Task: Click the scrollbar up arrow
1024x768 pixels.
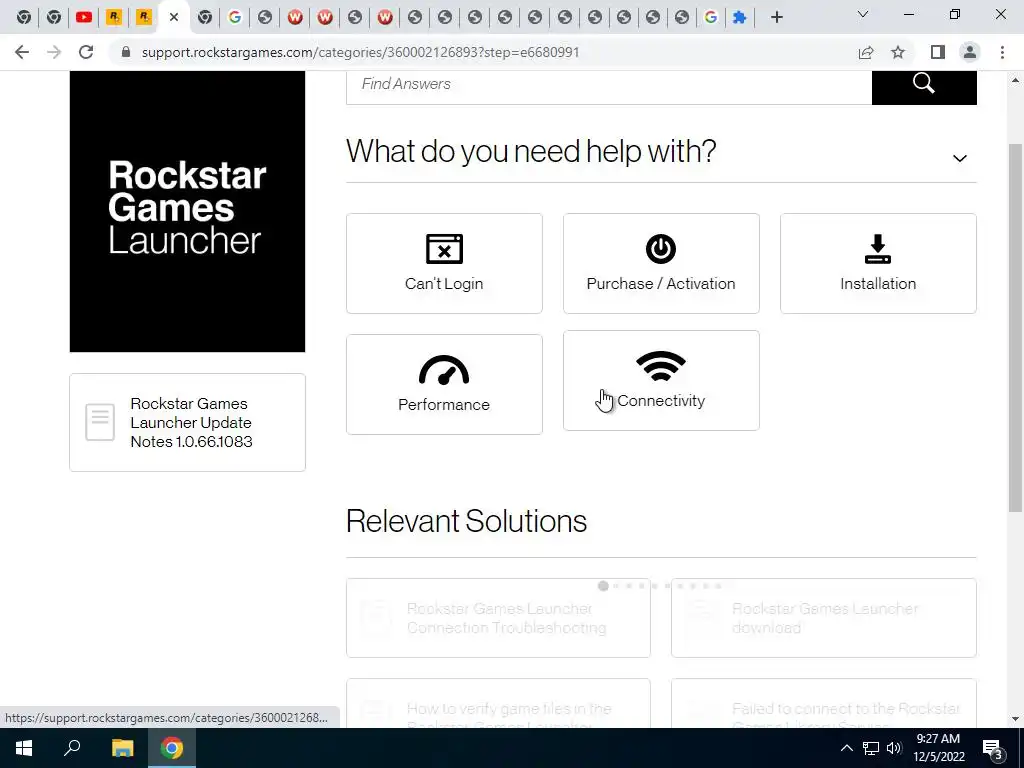Action: pos(1015,80)
